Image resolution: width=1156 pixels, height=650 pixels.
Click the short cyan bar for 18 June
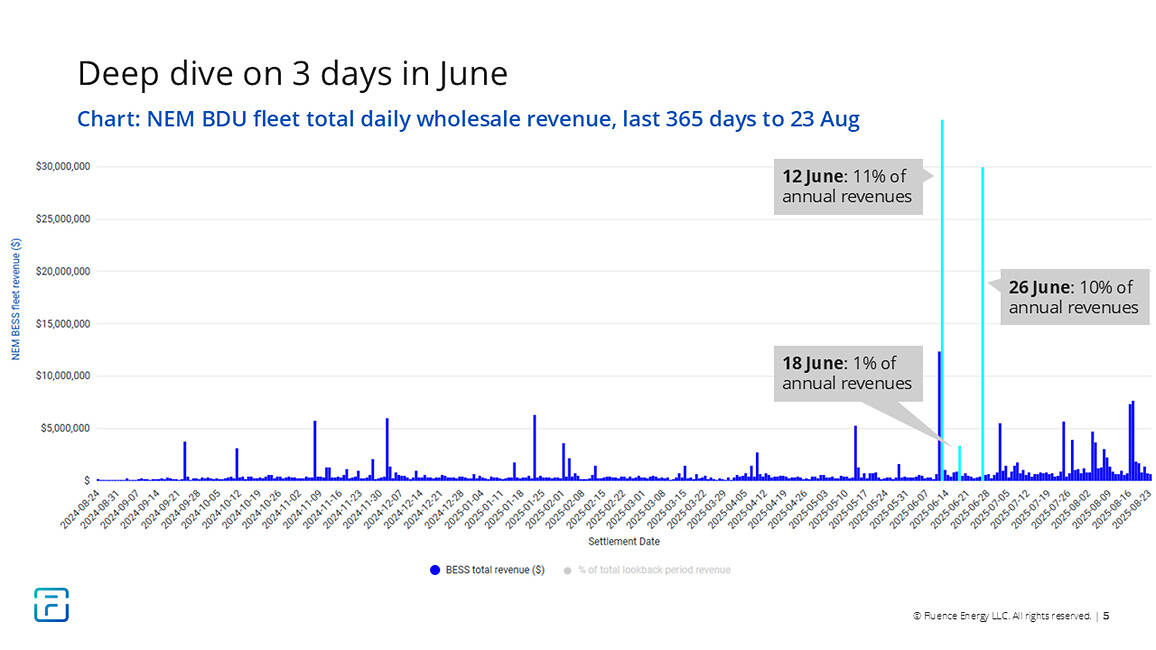click(959, 463)
